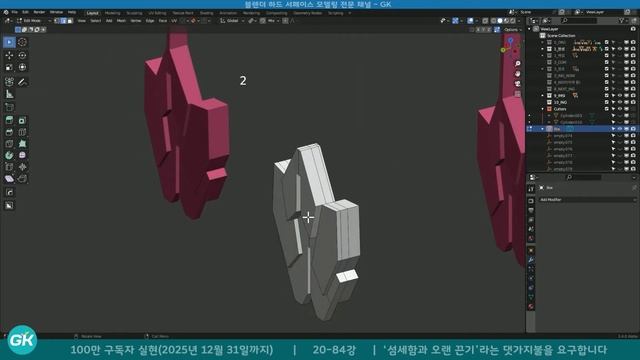This screenshot has width=640, height=360.
Task: Open the Mesh menu in viewport header
Action: click(x=121, y=21)
